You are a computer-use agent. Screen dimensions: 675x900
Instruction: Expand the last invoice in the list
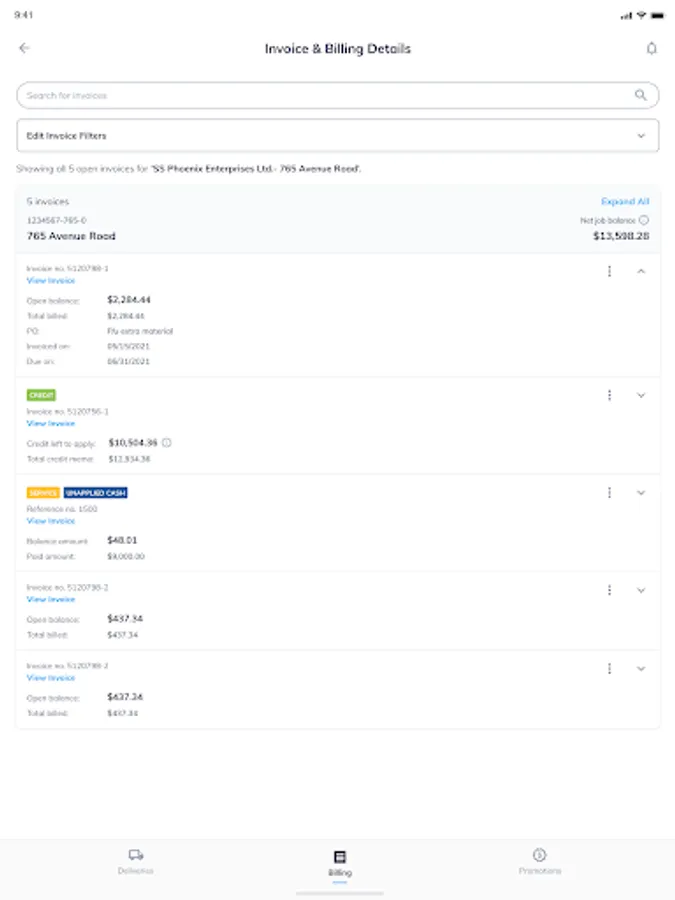641,669
